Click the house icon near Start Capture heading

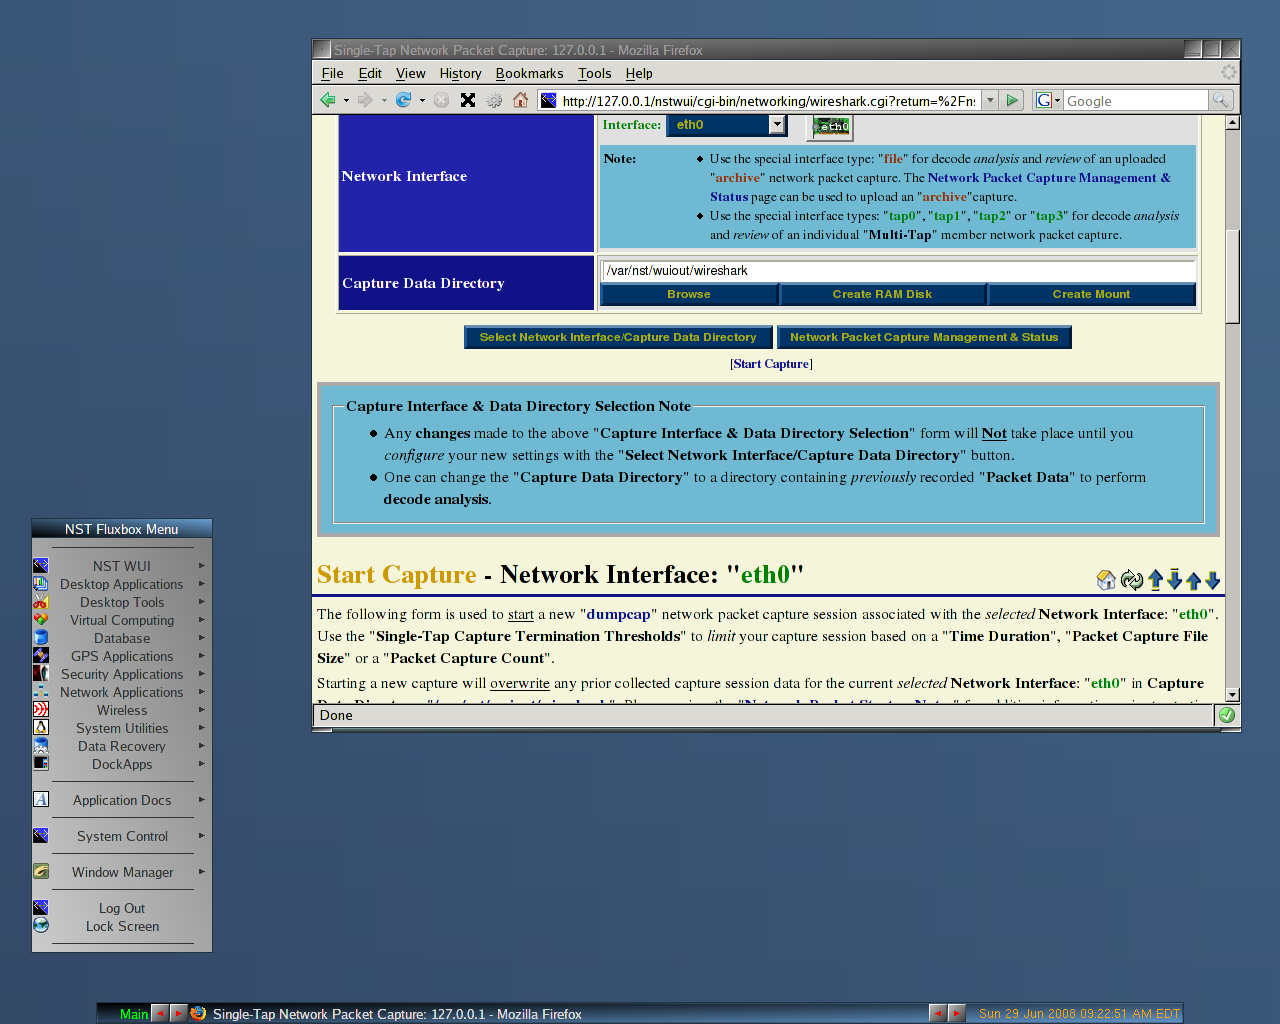pos(1106,580)
